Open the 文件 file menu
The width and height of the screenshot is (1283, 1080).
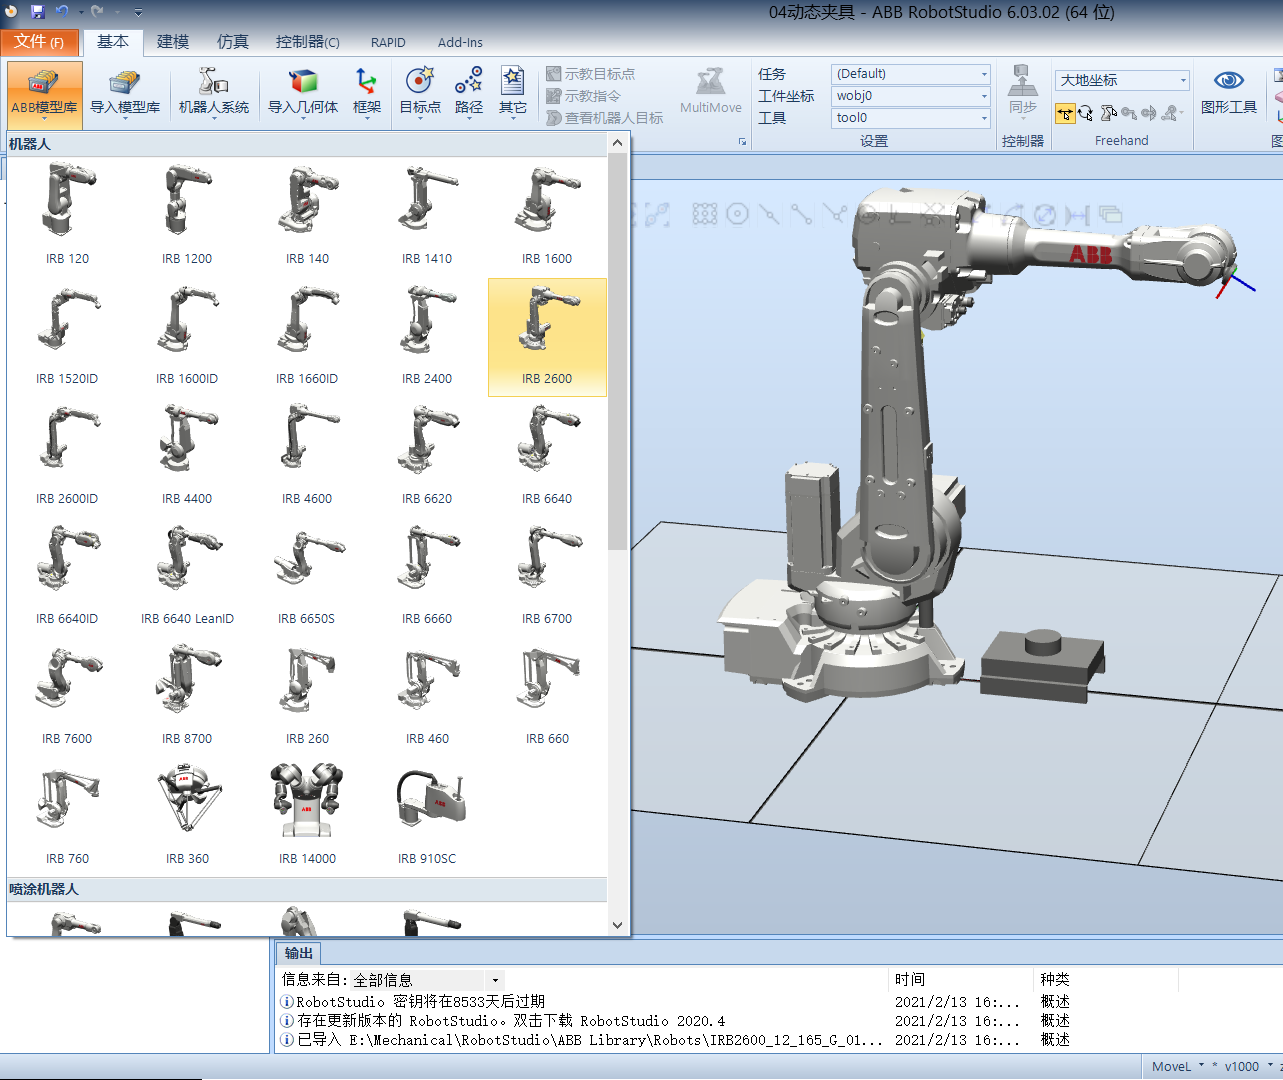[x=39, y=42]
